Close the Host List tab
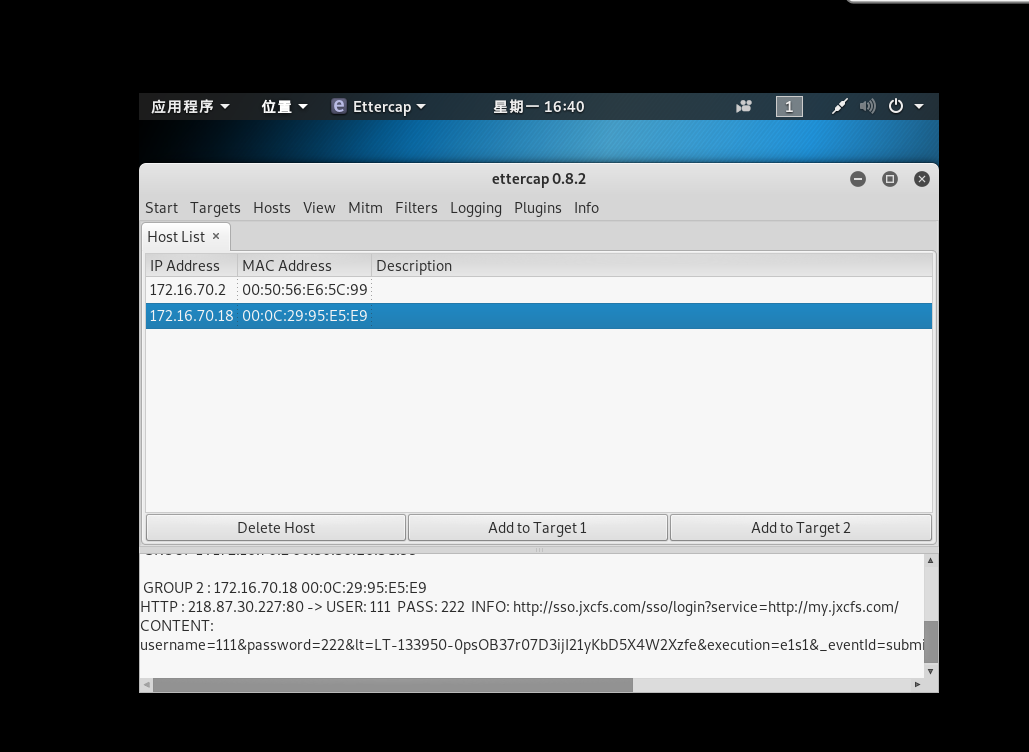This screenshot has width=1029, height=752. click(216, 237)
